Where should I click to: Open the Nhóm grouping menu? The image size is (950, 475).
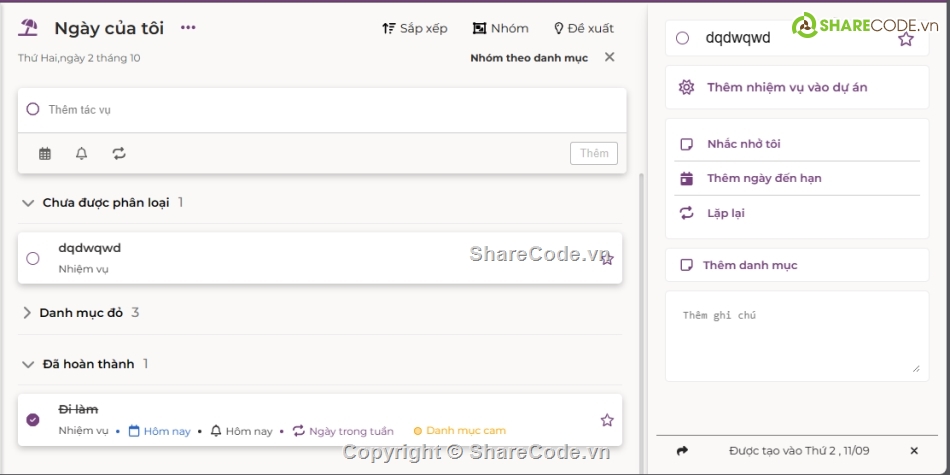tap(500, 28)
